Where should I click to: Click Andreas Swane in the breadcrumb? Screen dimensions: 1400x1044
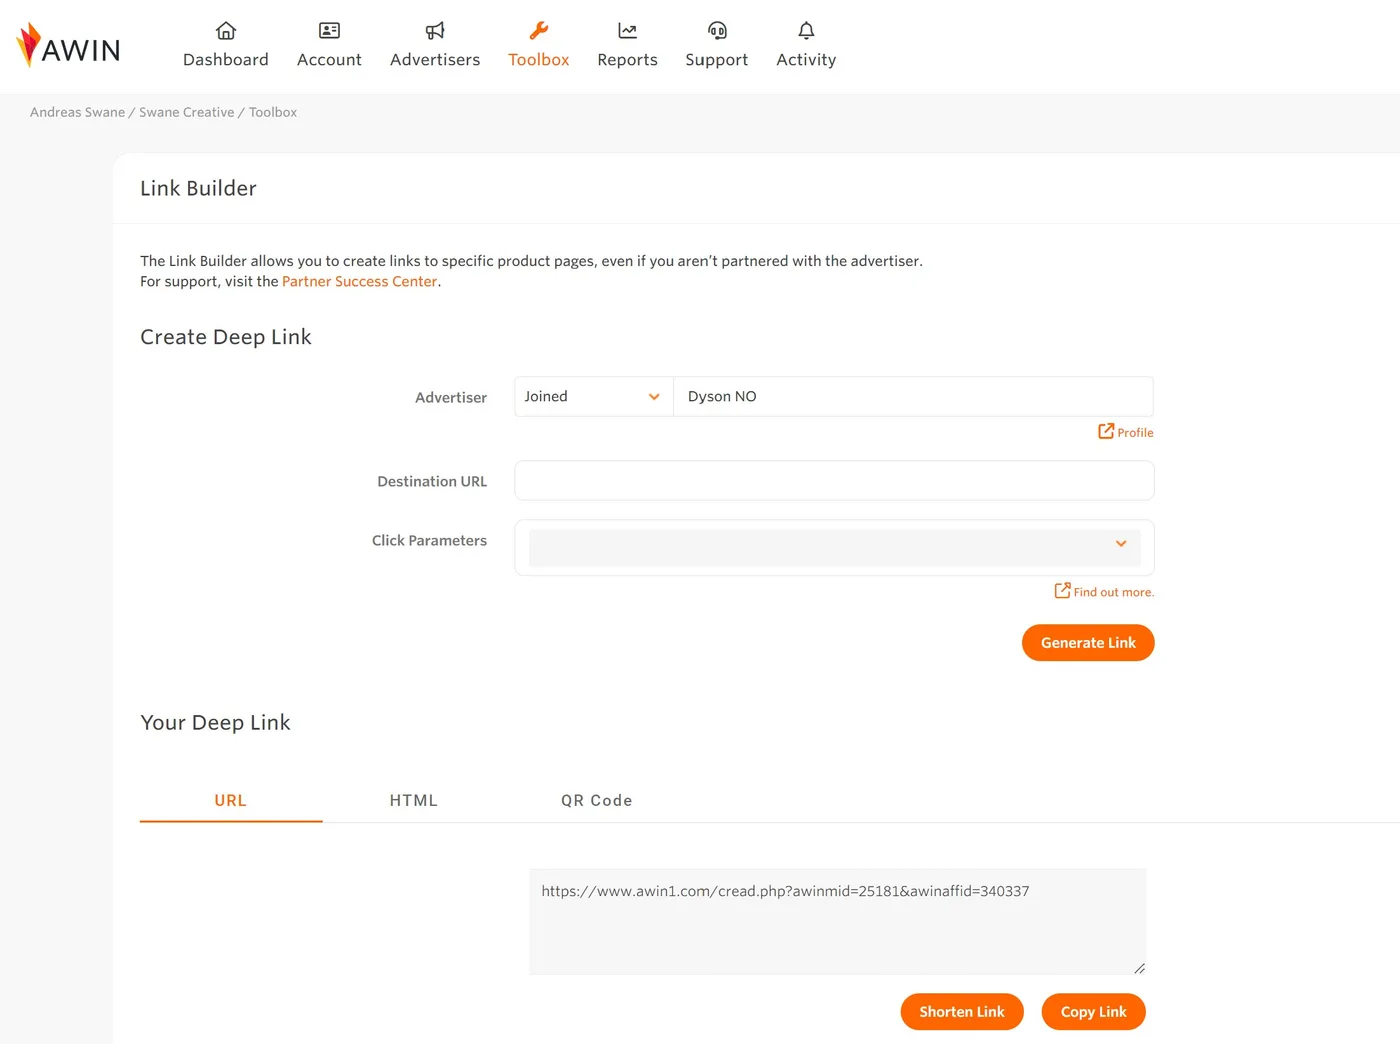tap(77, 112)
